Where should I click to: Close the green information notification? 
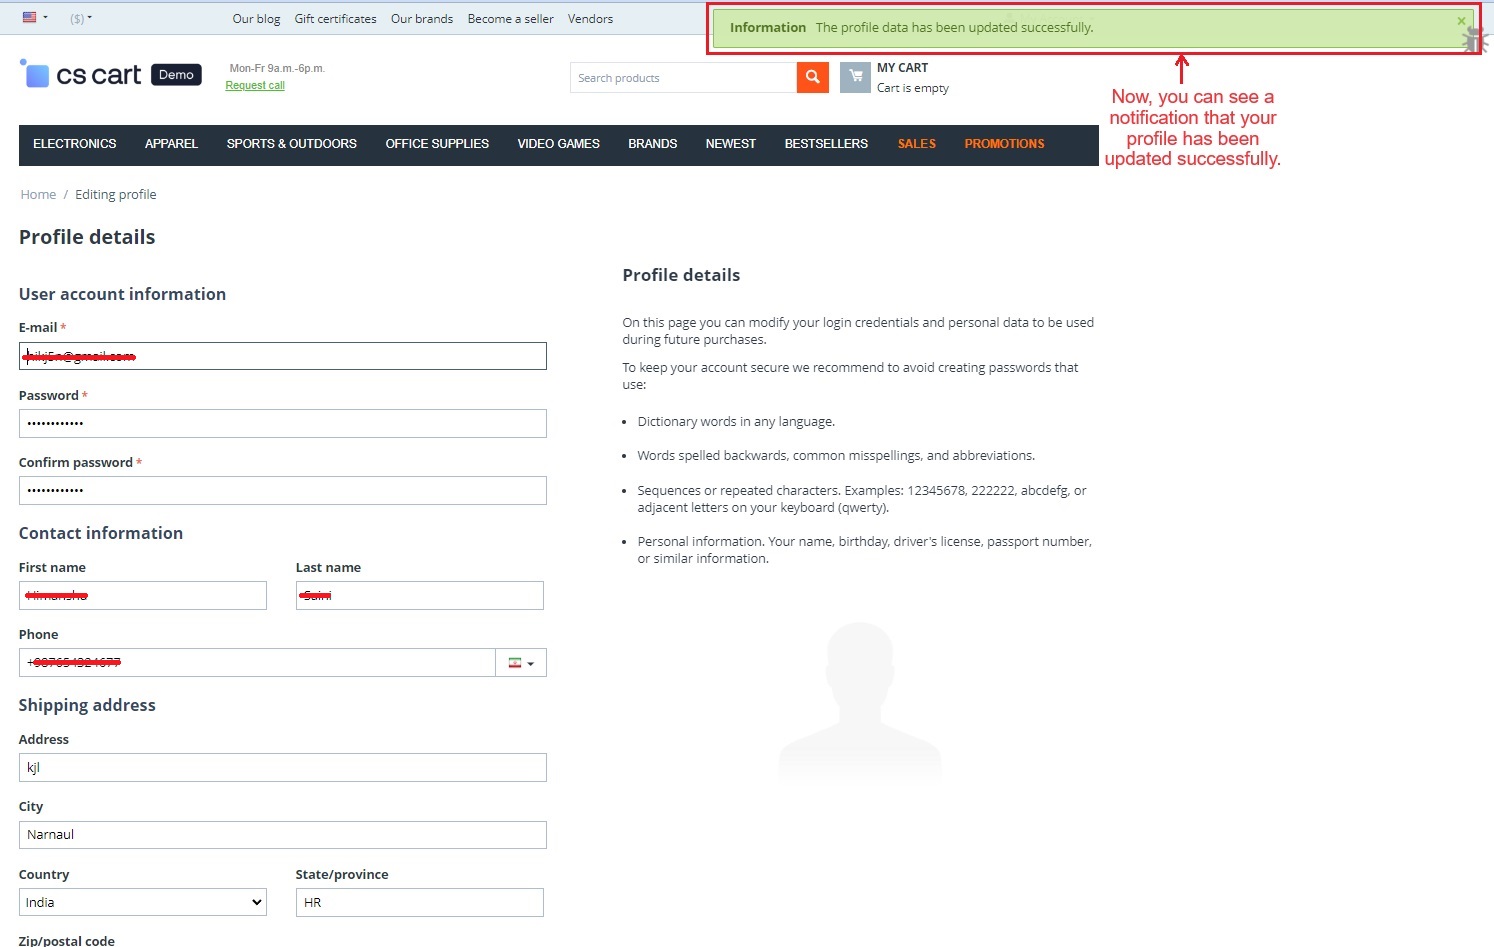pyautogui.click(x=1461, y=21)
